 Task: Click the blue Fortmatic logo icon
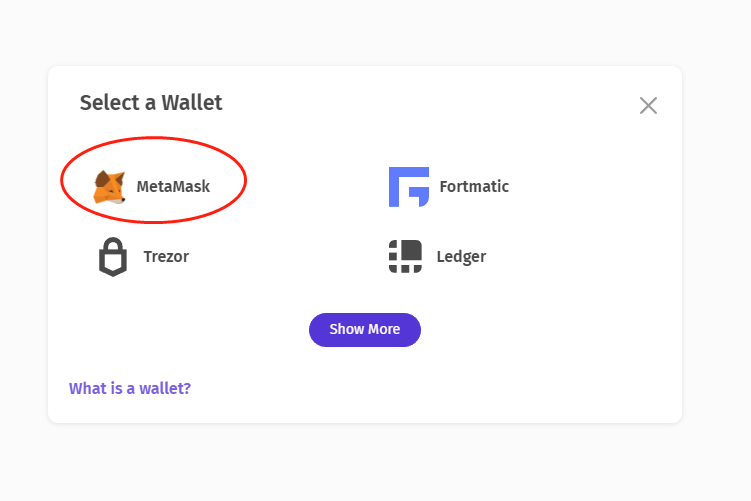coord(408,187)
